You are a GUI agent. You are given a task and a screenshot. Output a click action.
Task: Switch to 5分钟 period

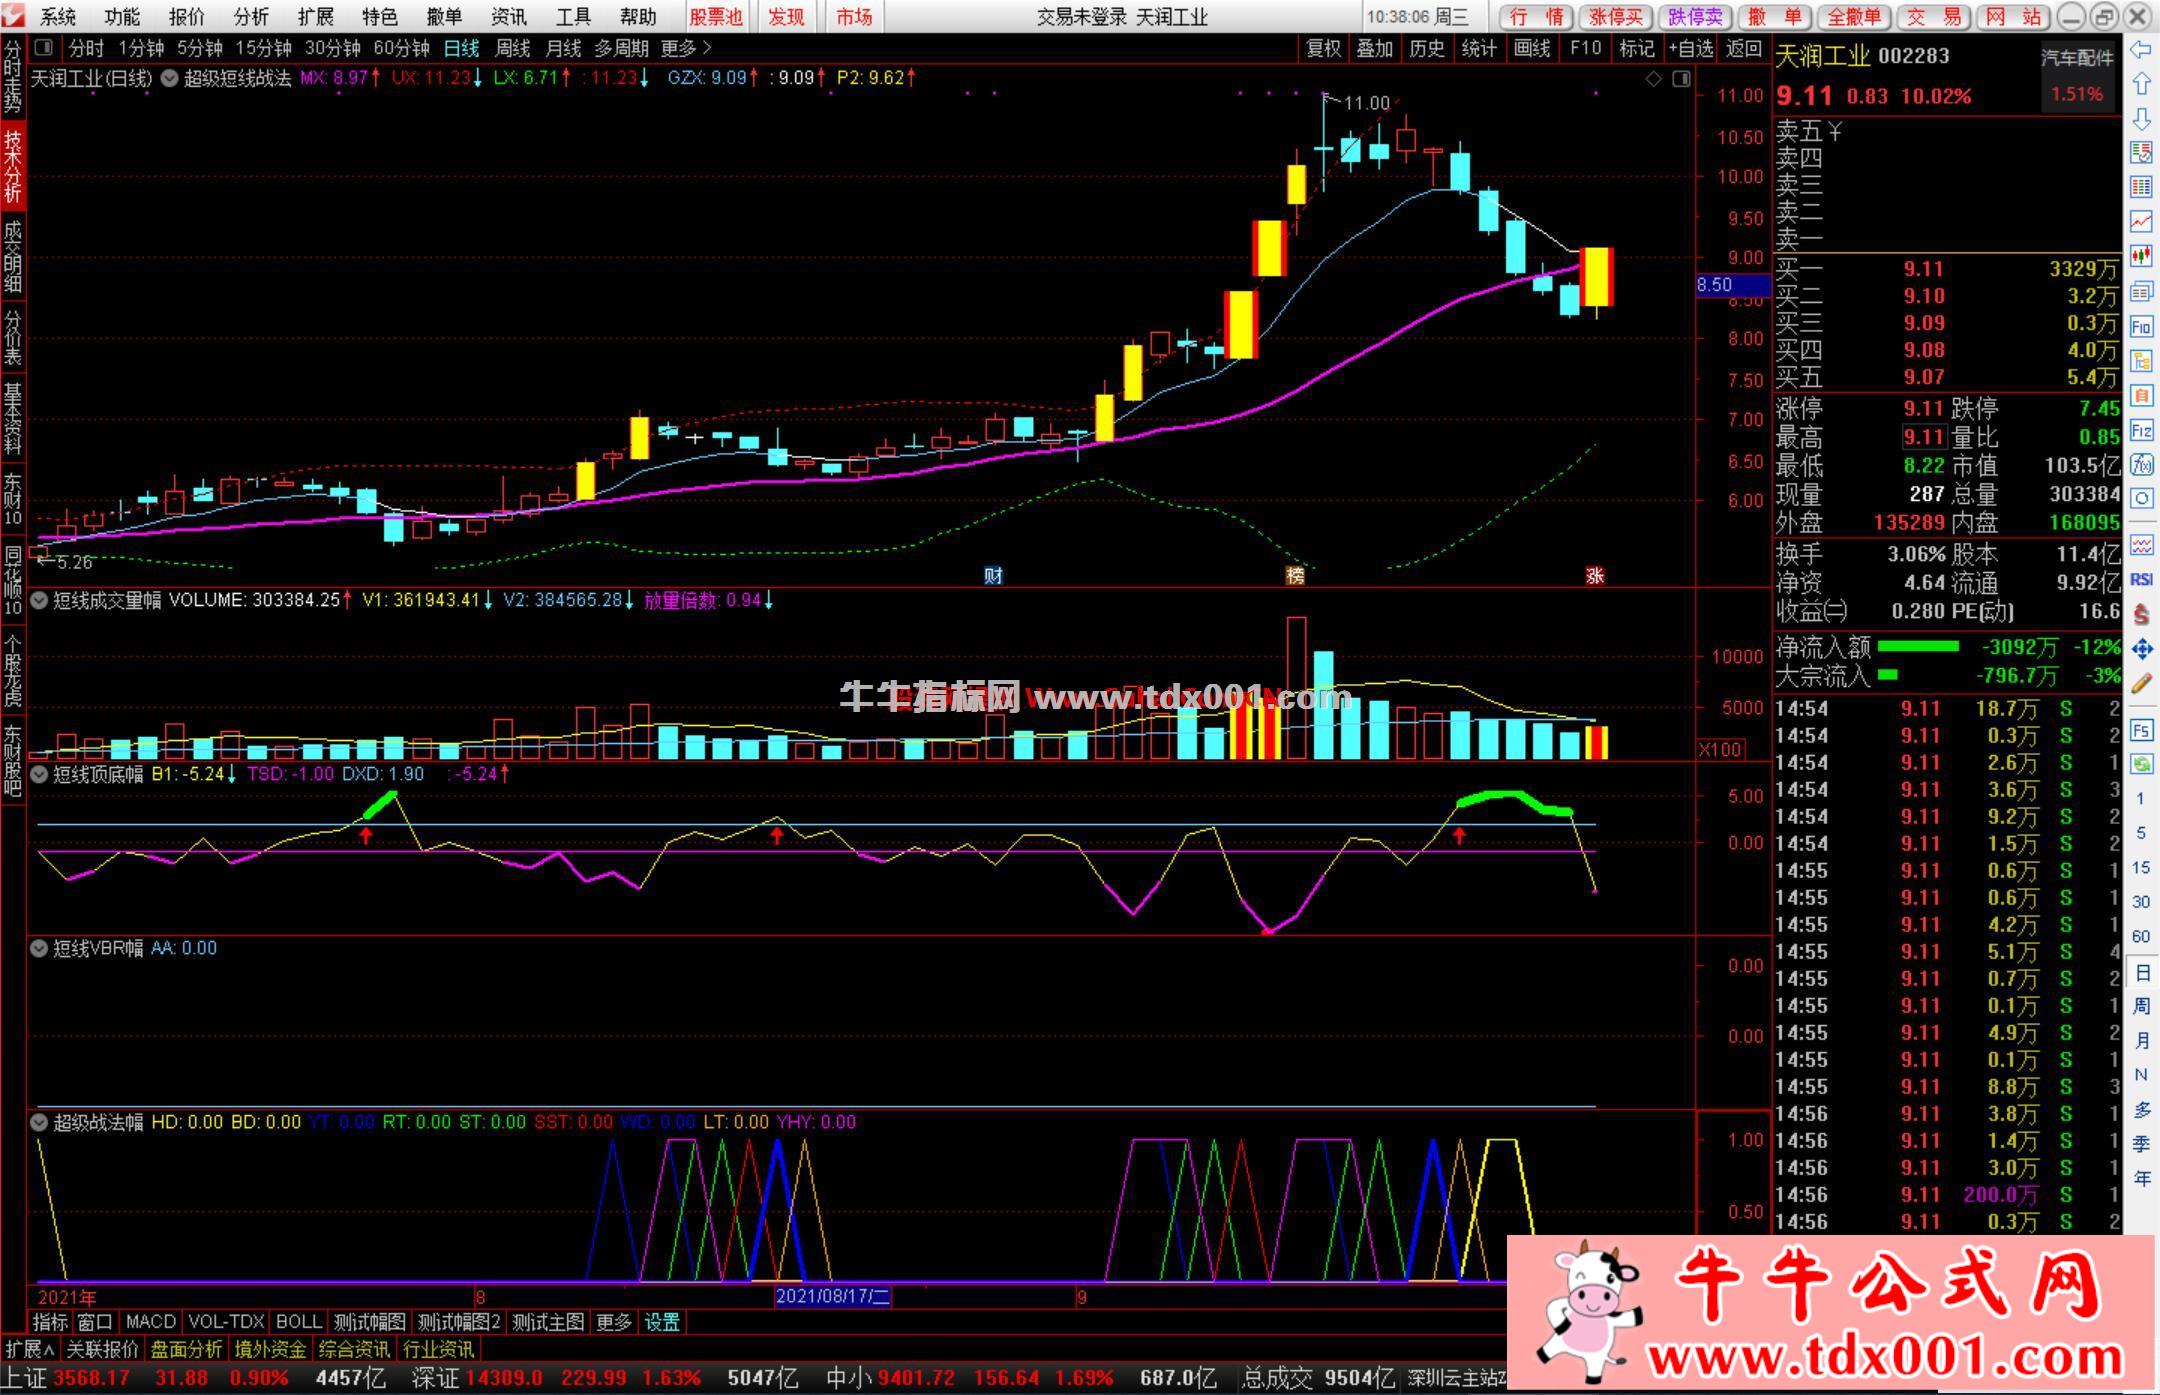(200, 48)
